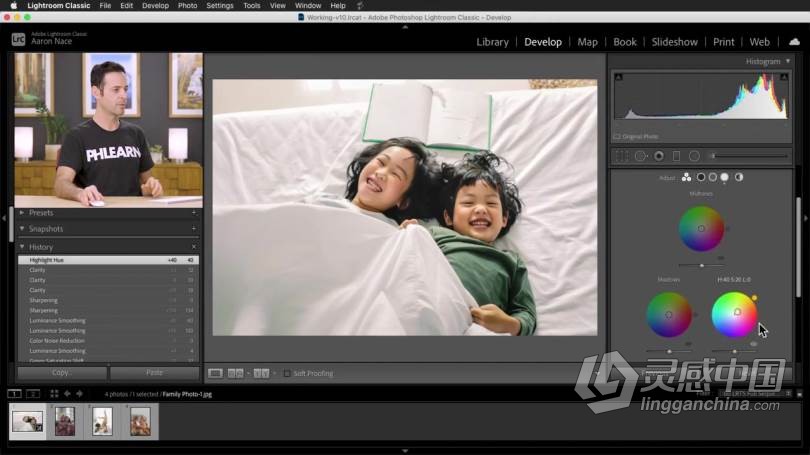Switch to the Slideshow module
The height and width of the screenshot is (455, 810).
[x=674, y=42]
